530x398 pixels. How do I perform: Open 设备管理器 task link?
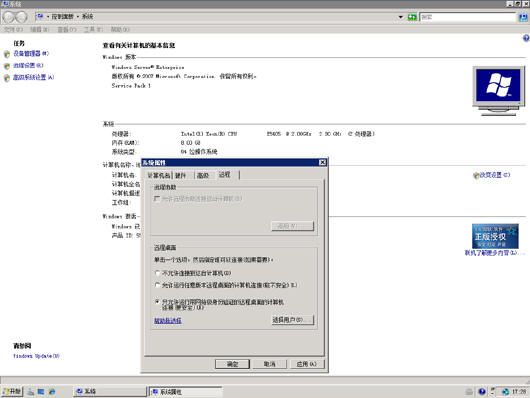[x=31, y=53]
